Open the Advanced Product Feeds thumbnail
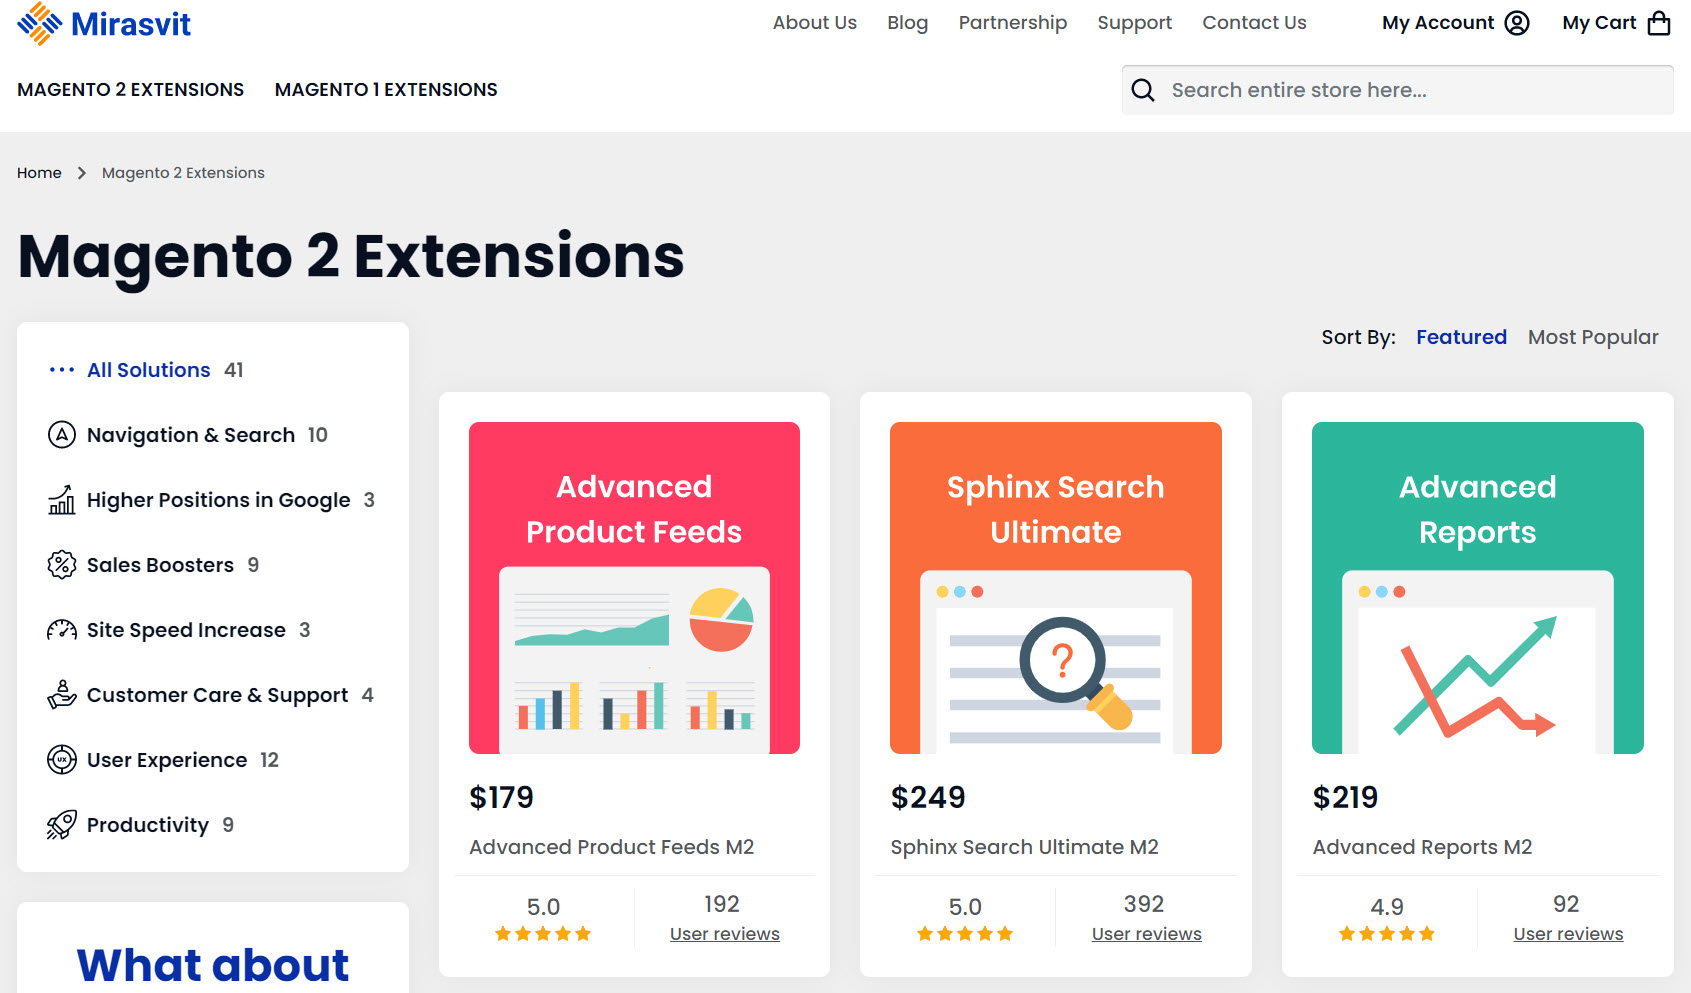This screenshot has width=1691, height=993. 634,588
